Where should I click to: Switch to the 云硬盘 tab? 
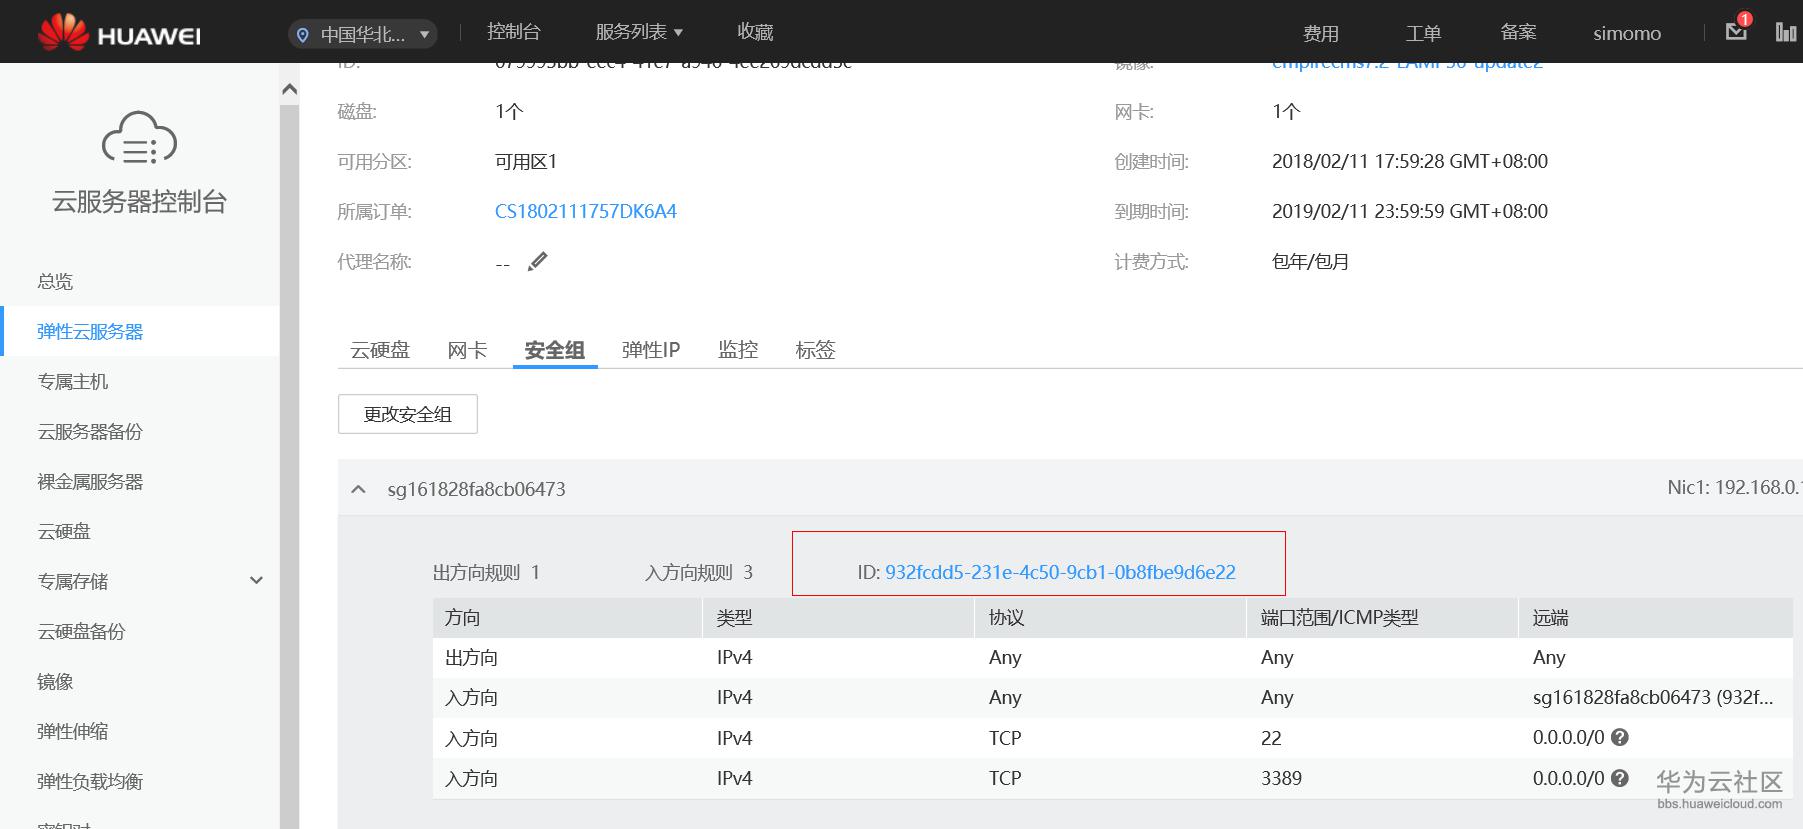[x=380, y=350]
